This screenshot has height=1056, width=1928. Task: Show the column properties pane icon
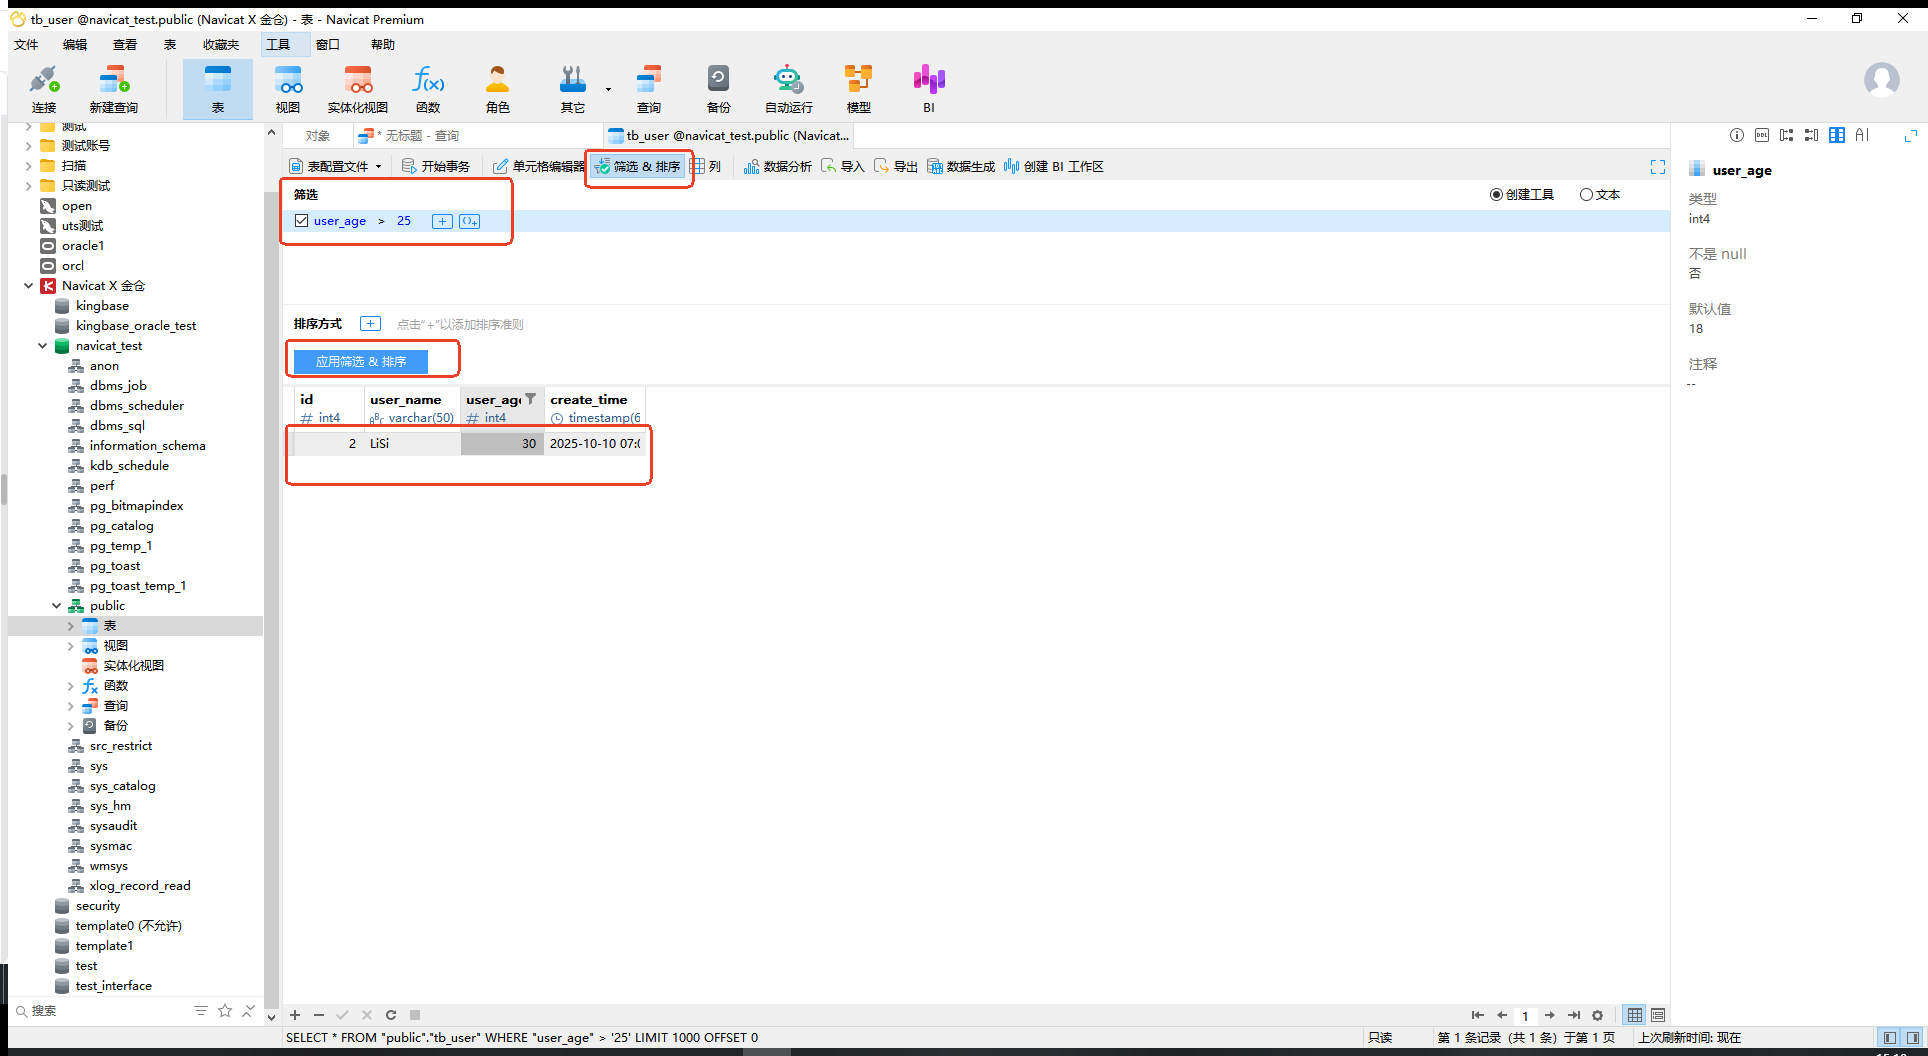pyautogui.click(x=1837, y=135)
